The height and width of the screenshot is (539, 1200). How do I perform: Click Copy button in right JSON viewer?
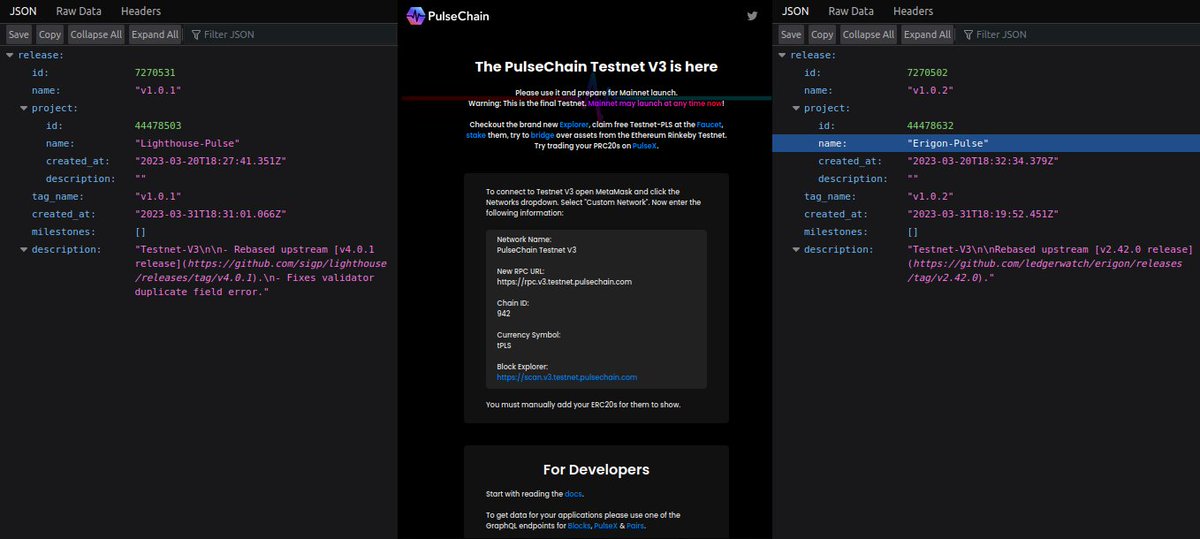822,34
